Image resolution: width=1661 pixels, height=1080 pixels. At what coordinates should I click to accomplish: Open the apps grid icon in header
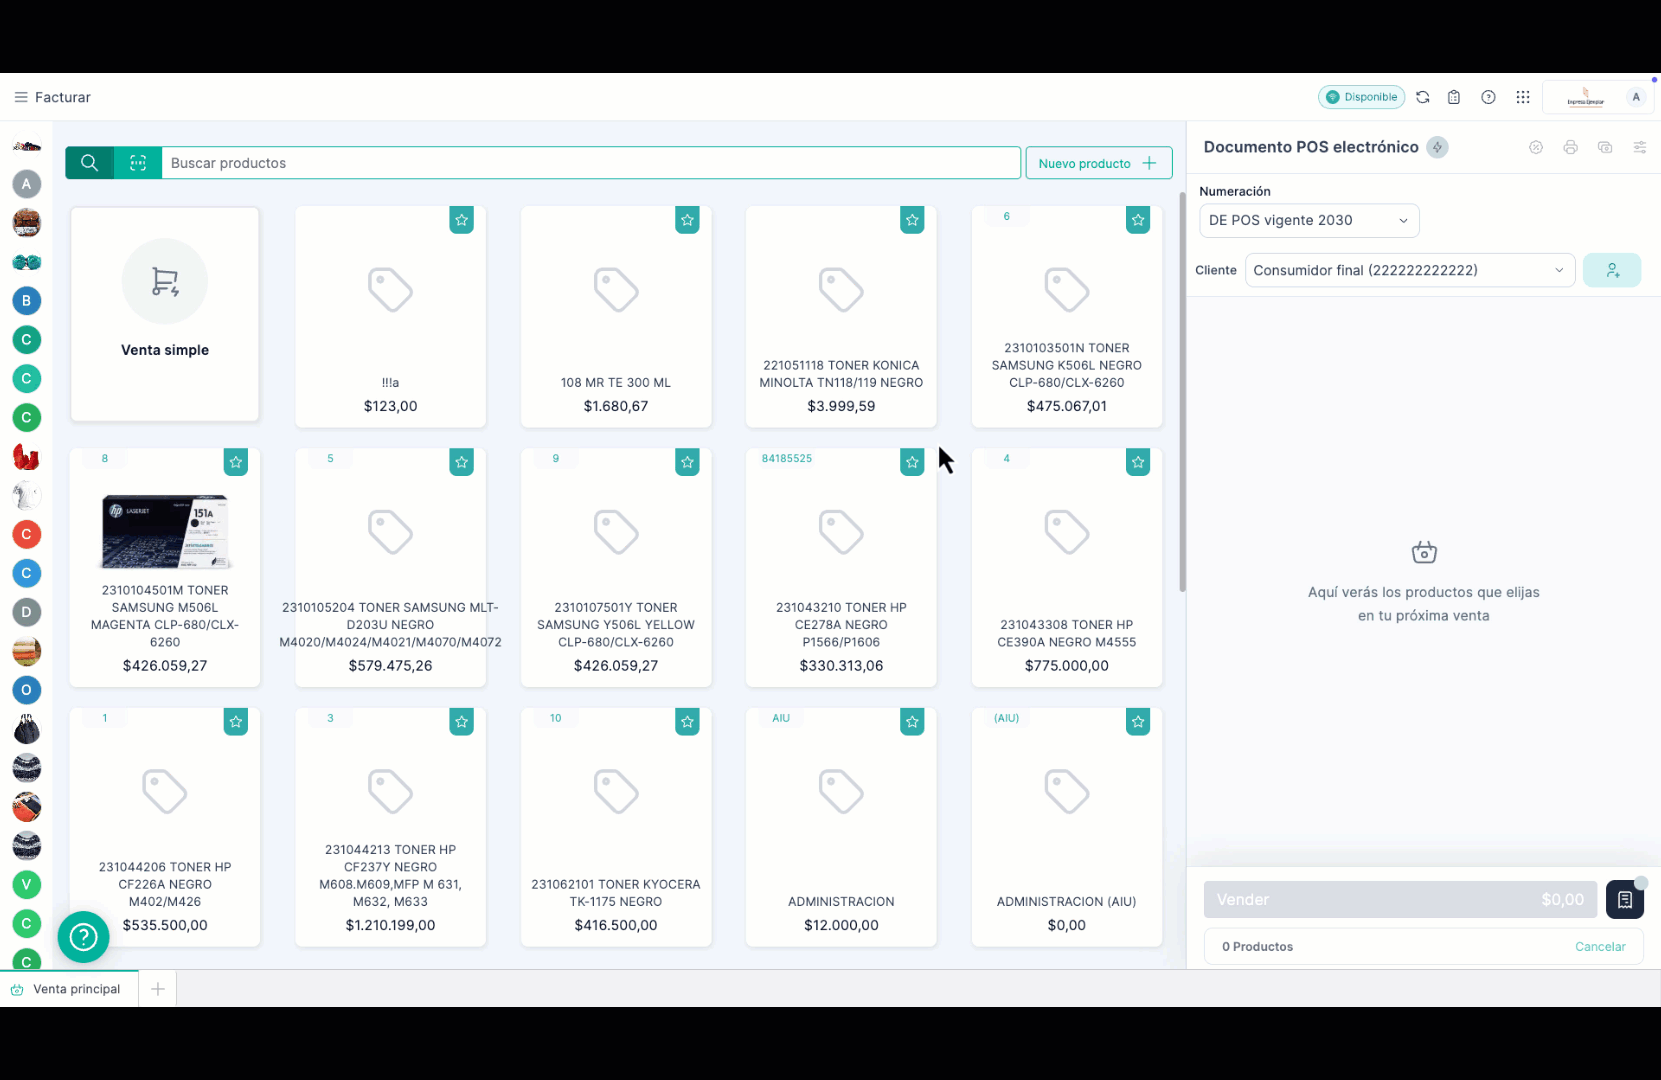1522,97
